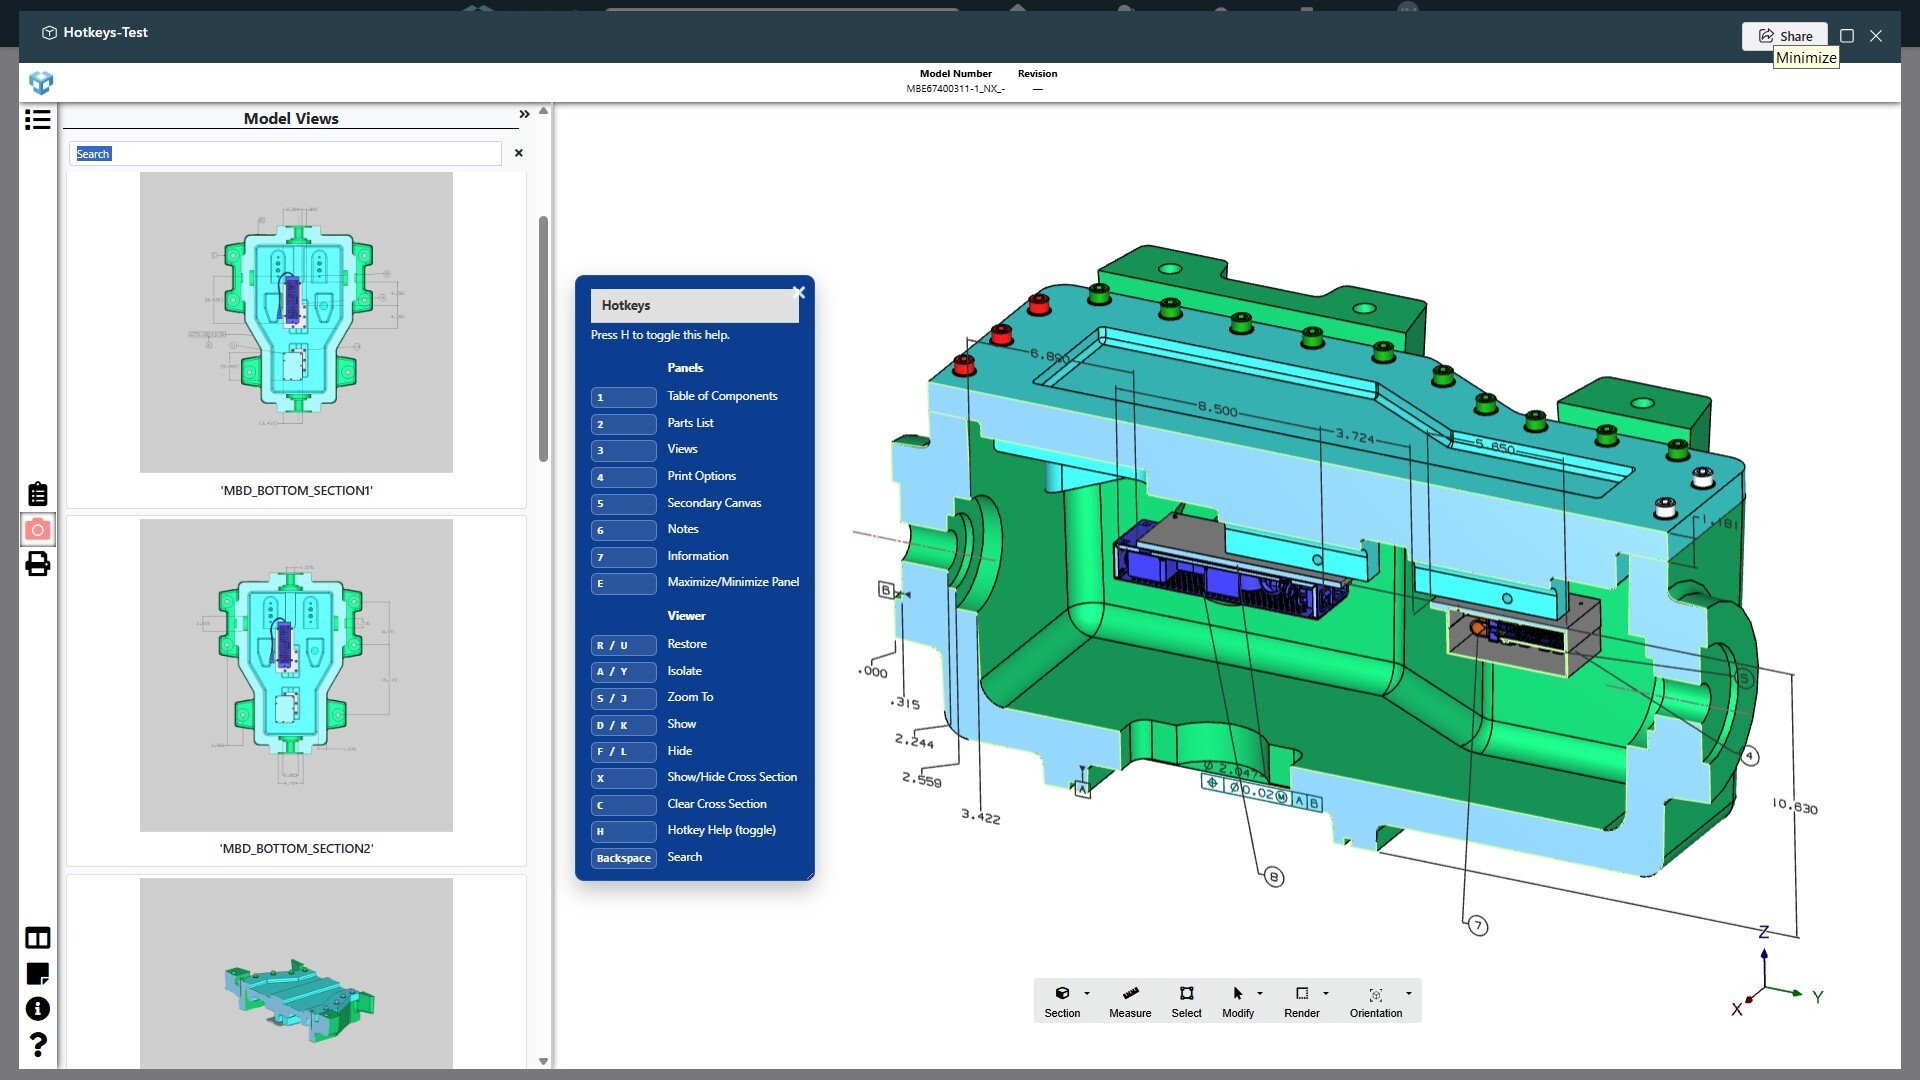
Task: Expand the Render dropdown arrow
Action: [x=1326, y=993]
